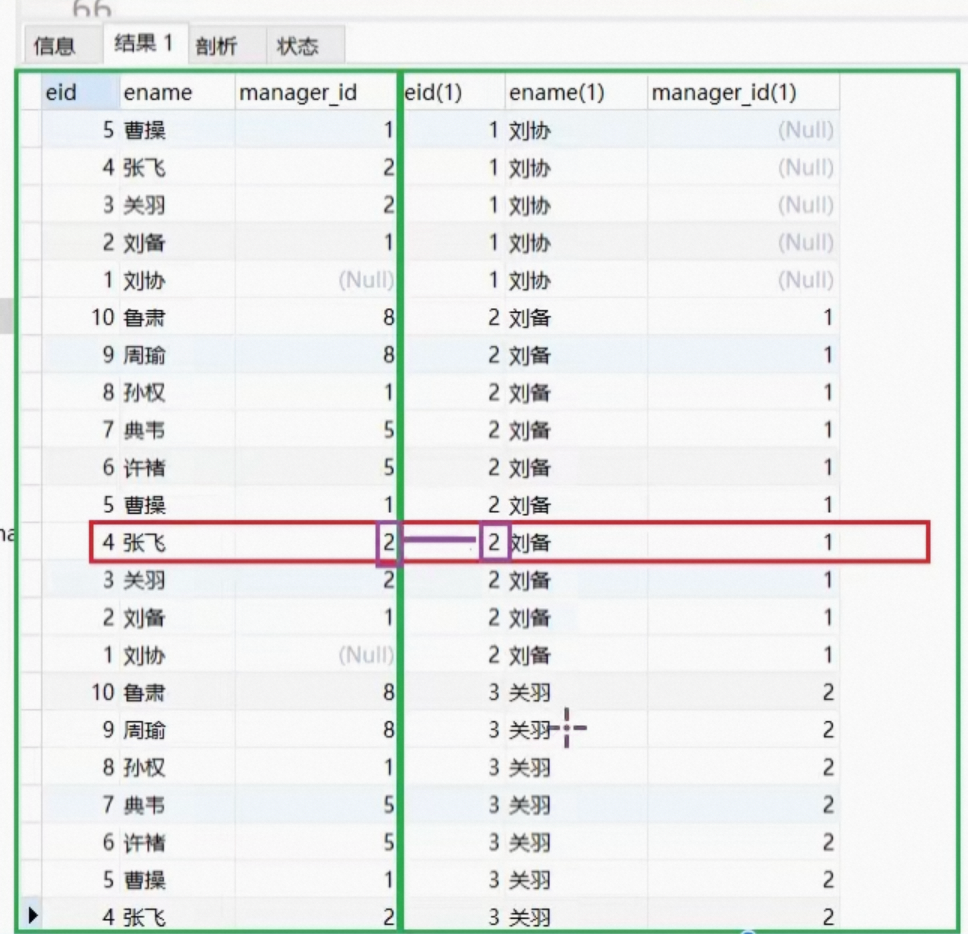Click manager_id (Null) in the 刘协 / 刘备 row
The height and width of the screenshot is (934, 968).
pos(366,655)
